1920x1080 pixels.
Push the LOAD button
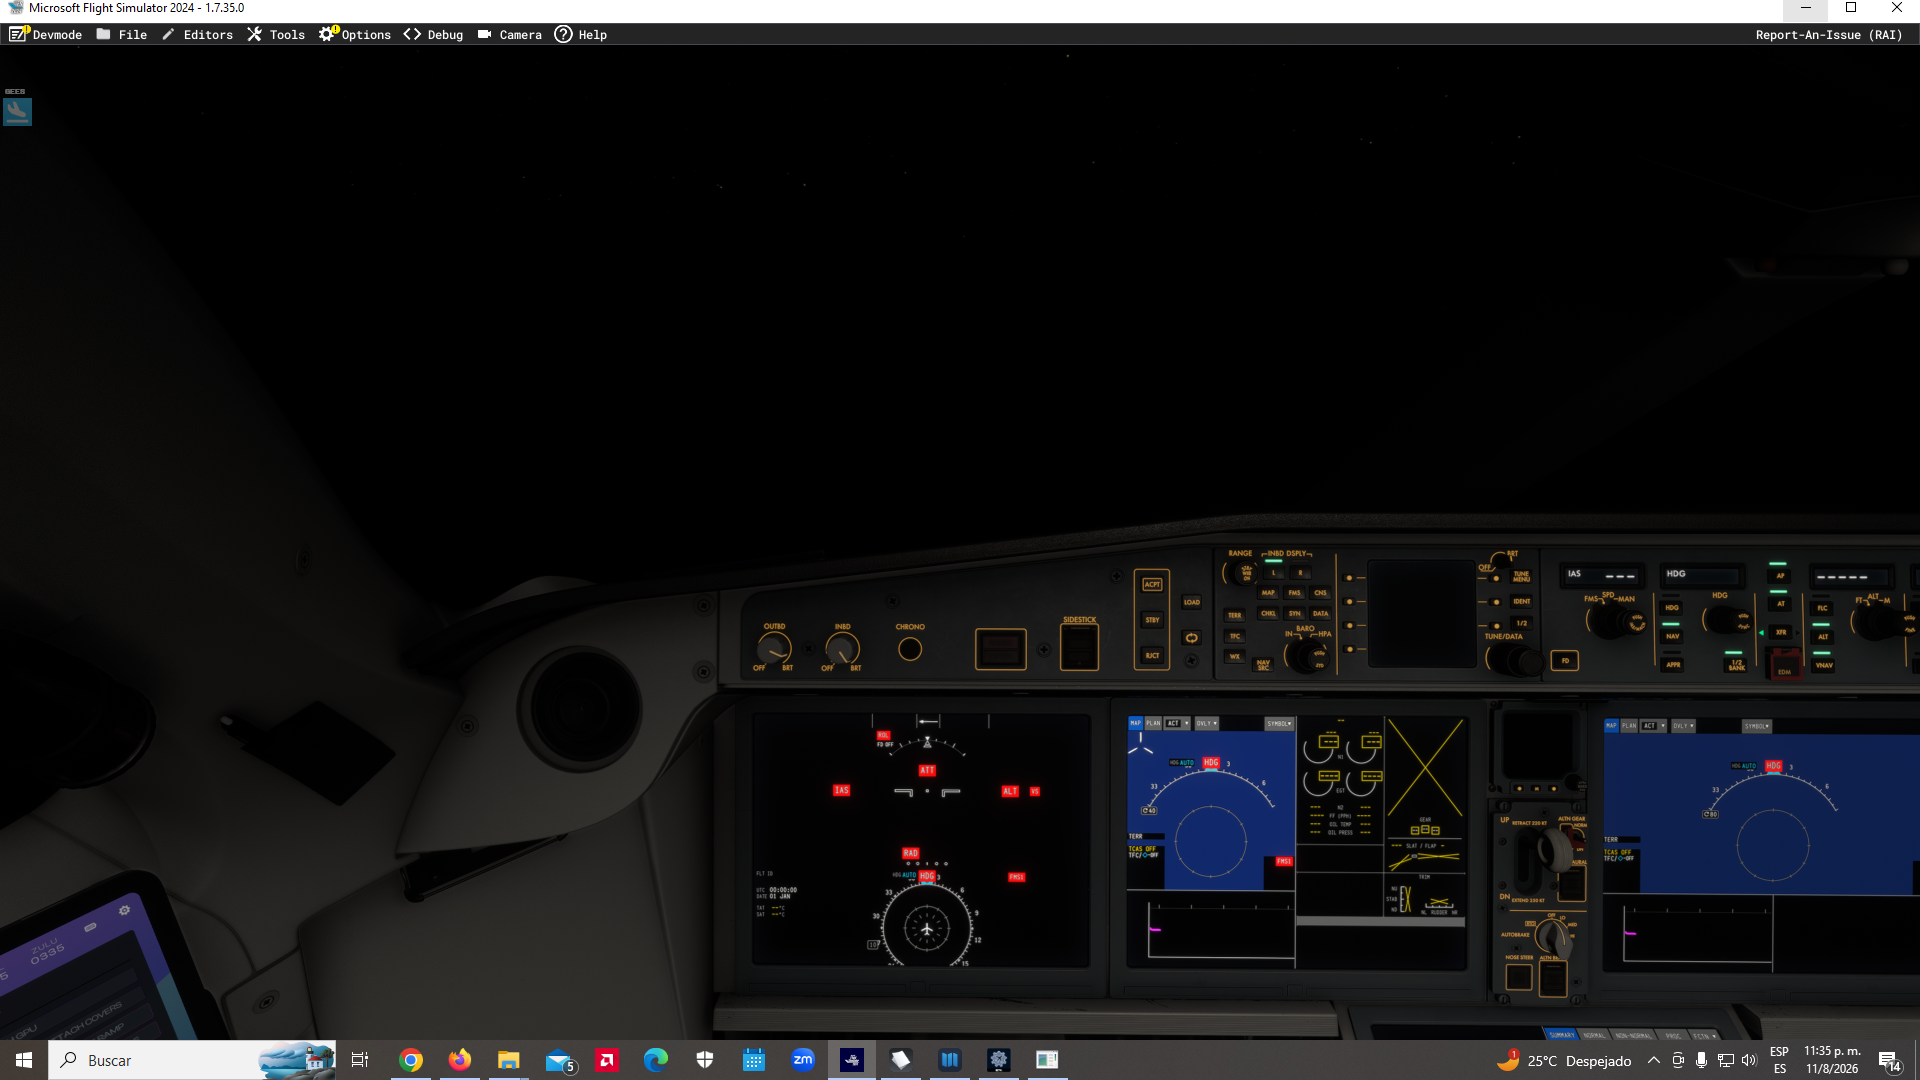coord(1192,602)
